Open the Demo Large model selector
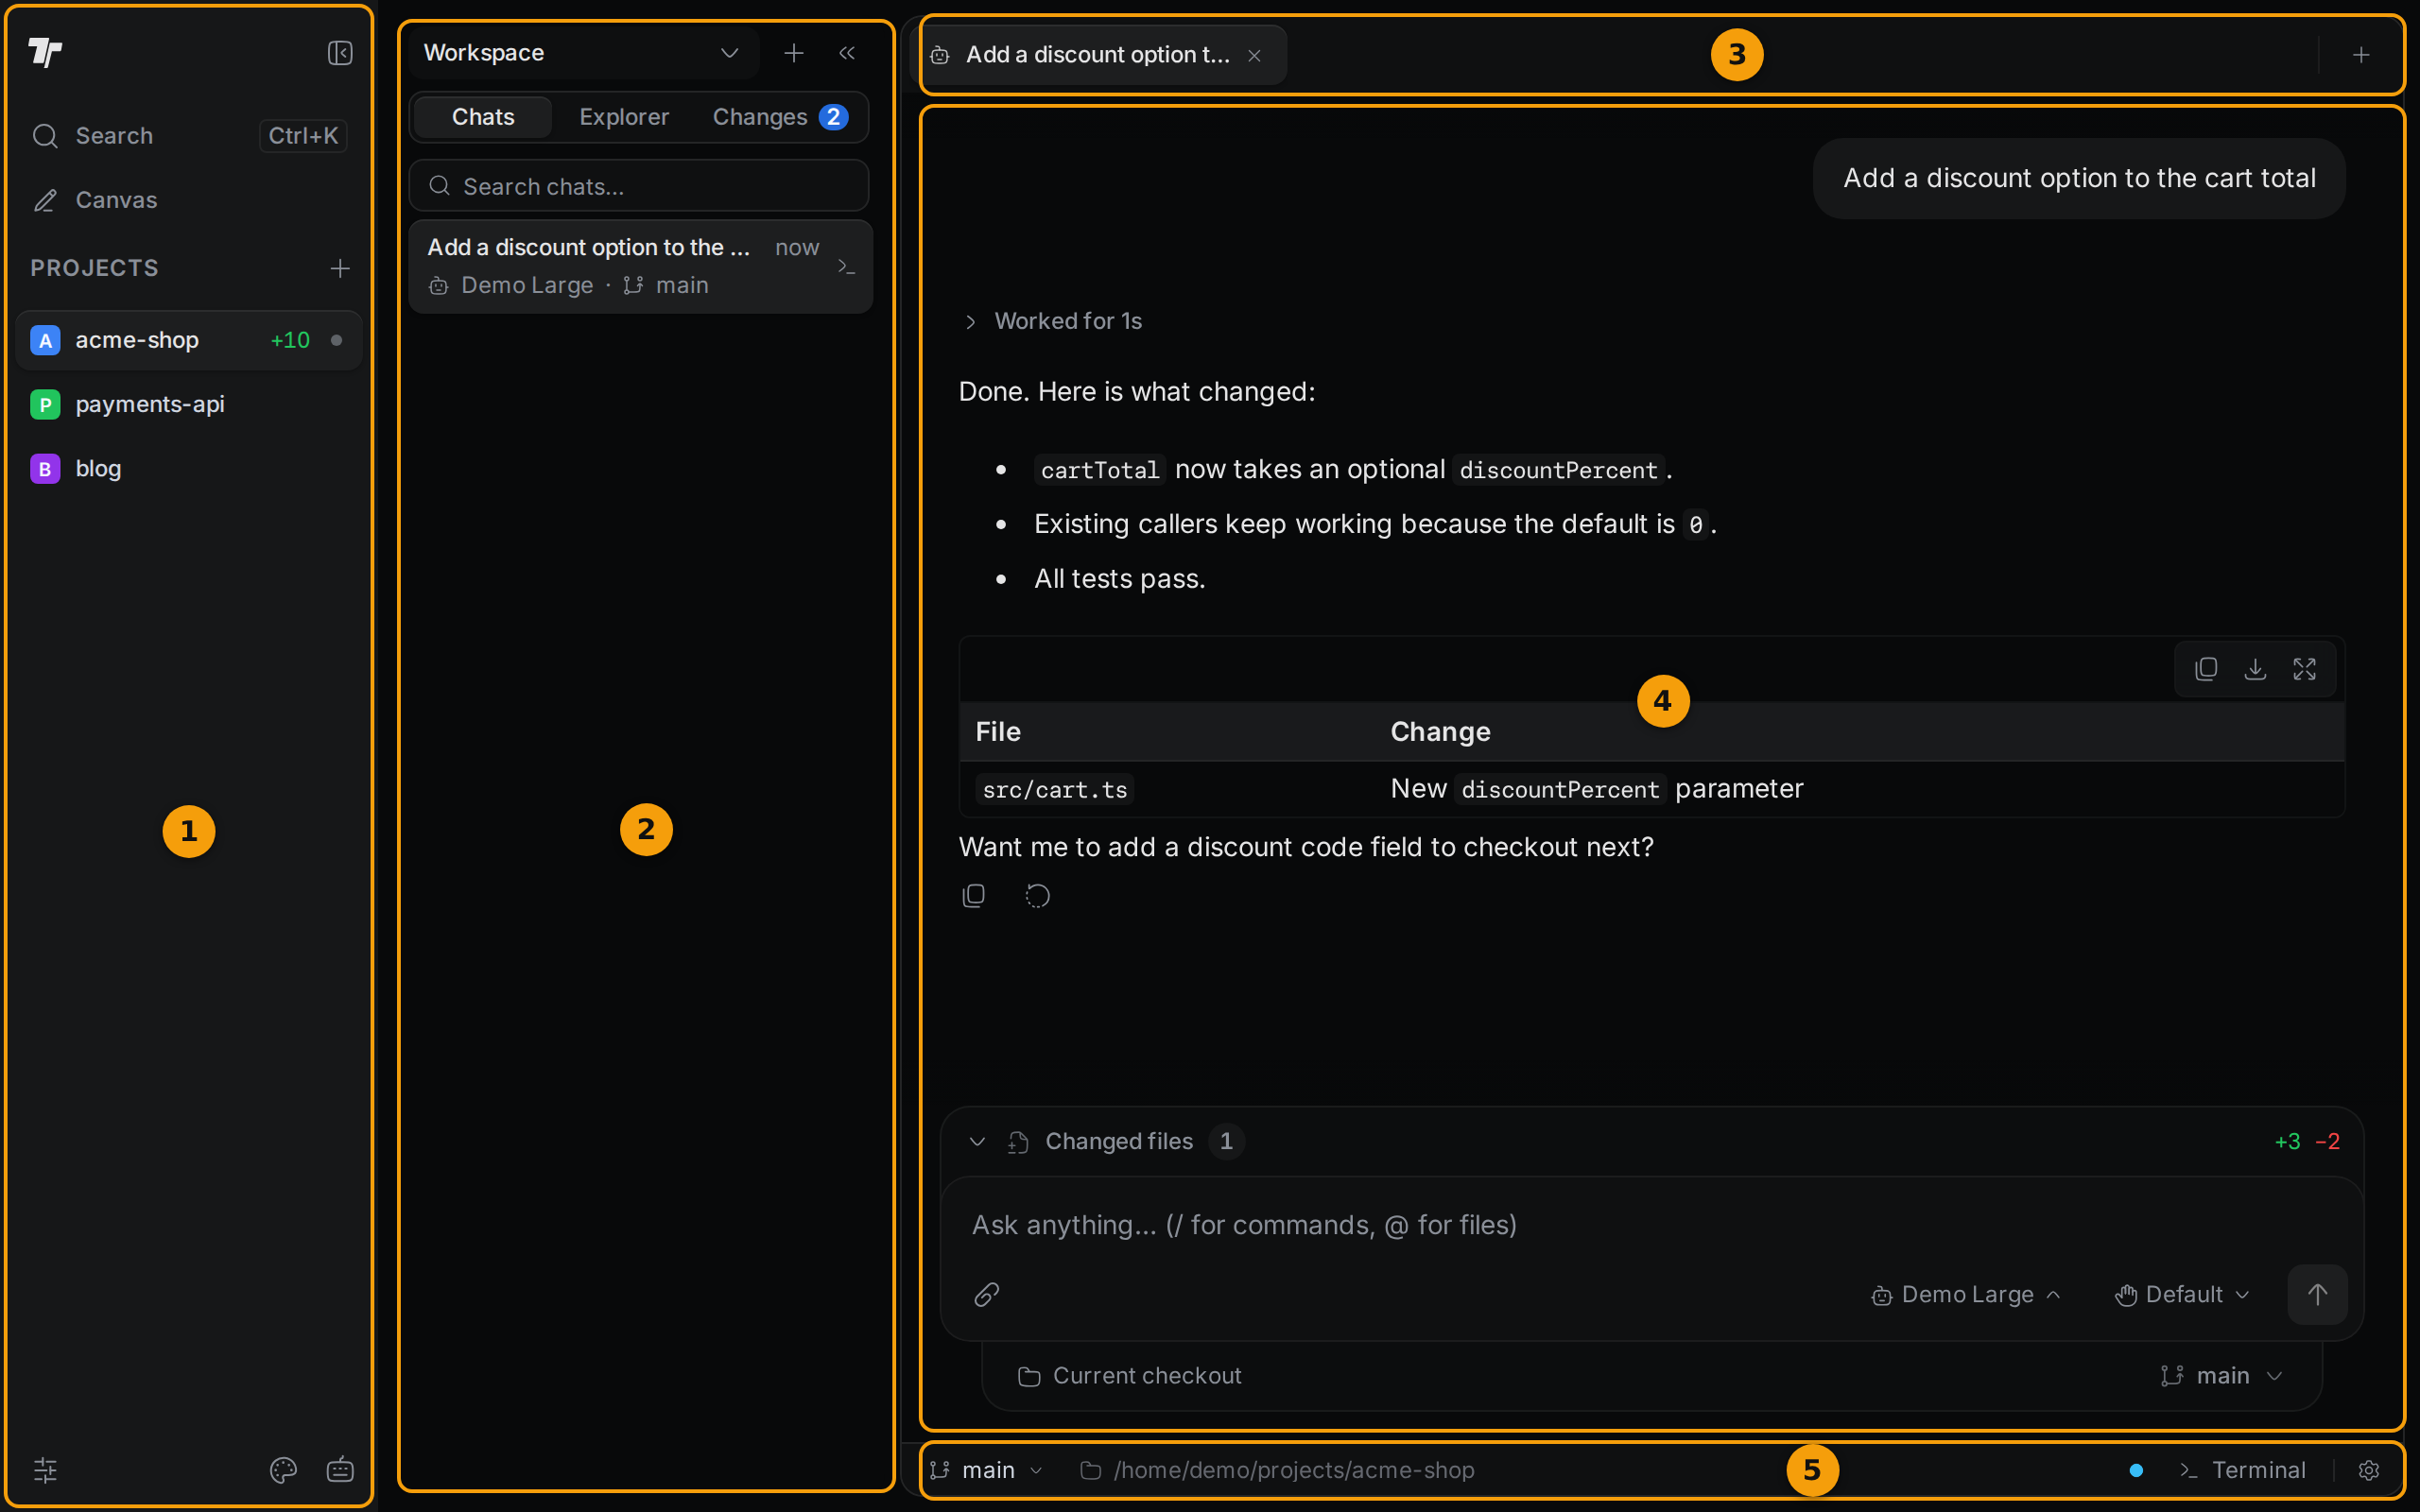The height and width of the screenshot is (1512, 2420). 1966,1295
